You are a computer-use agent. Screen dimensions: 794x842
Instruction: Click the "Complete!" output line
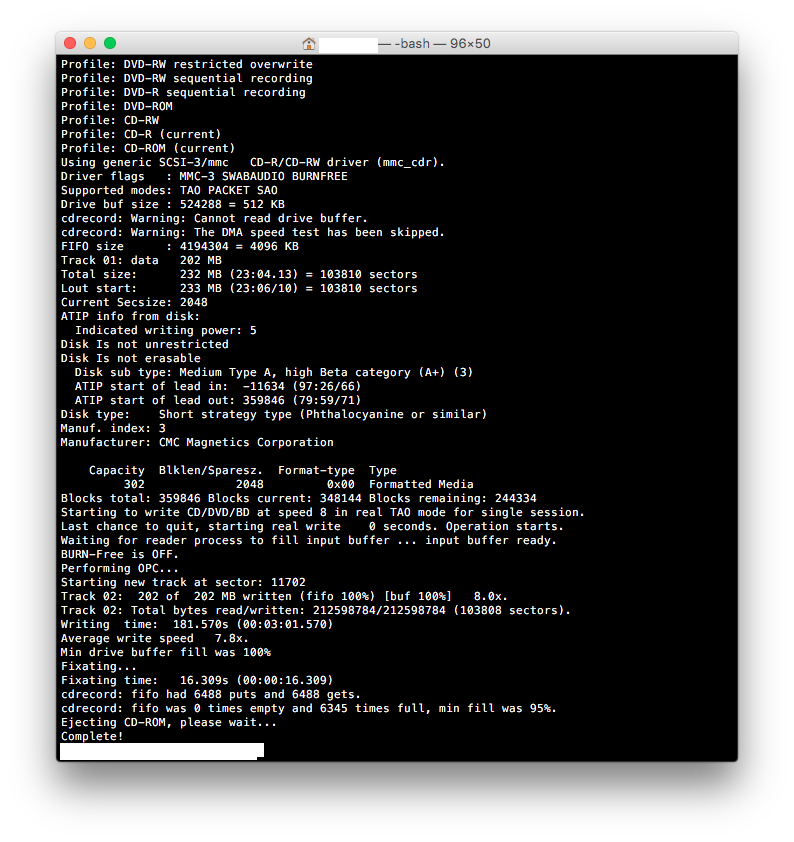[92, 736]
